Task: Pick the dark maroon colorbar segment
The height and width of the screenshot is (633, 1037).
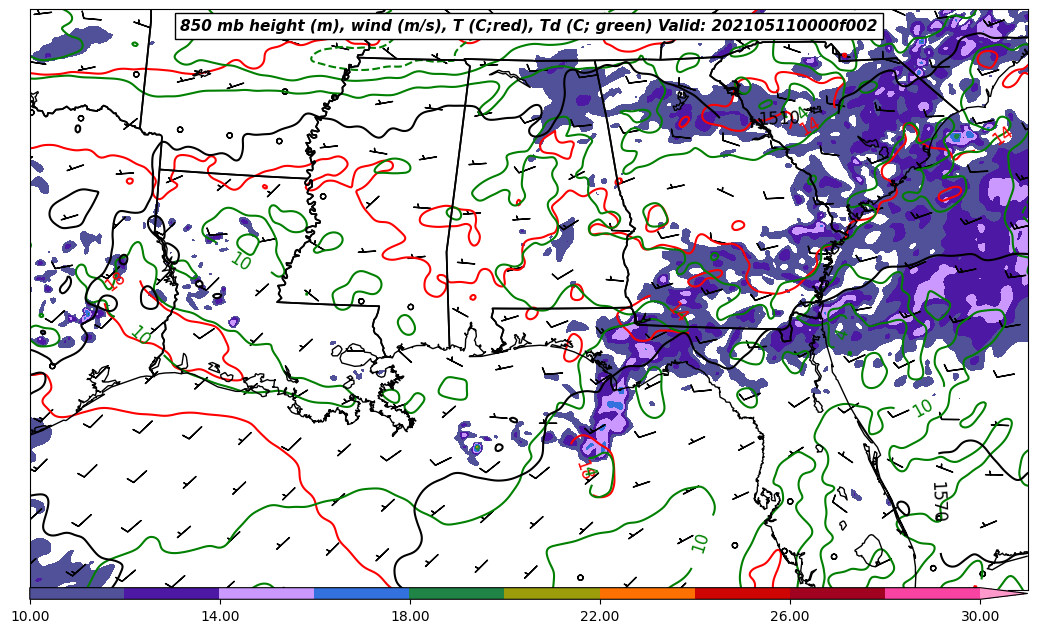Action: pos(837,593)
